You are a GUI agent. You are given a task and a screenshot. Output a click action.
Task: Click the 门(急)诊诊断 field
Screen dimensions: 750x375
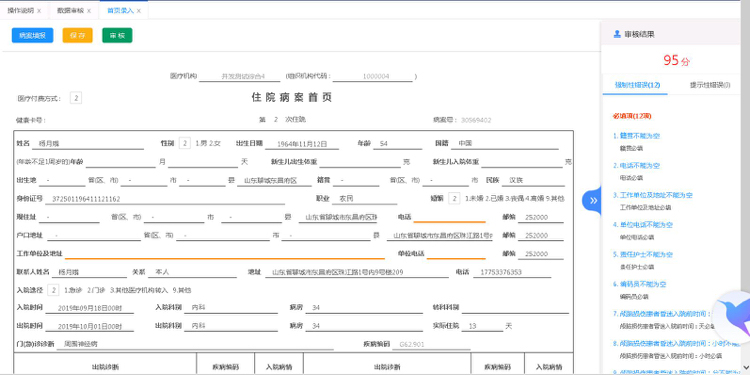(195, 344)
